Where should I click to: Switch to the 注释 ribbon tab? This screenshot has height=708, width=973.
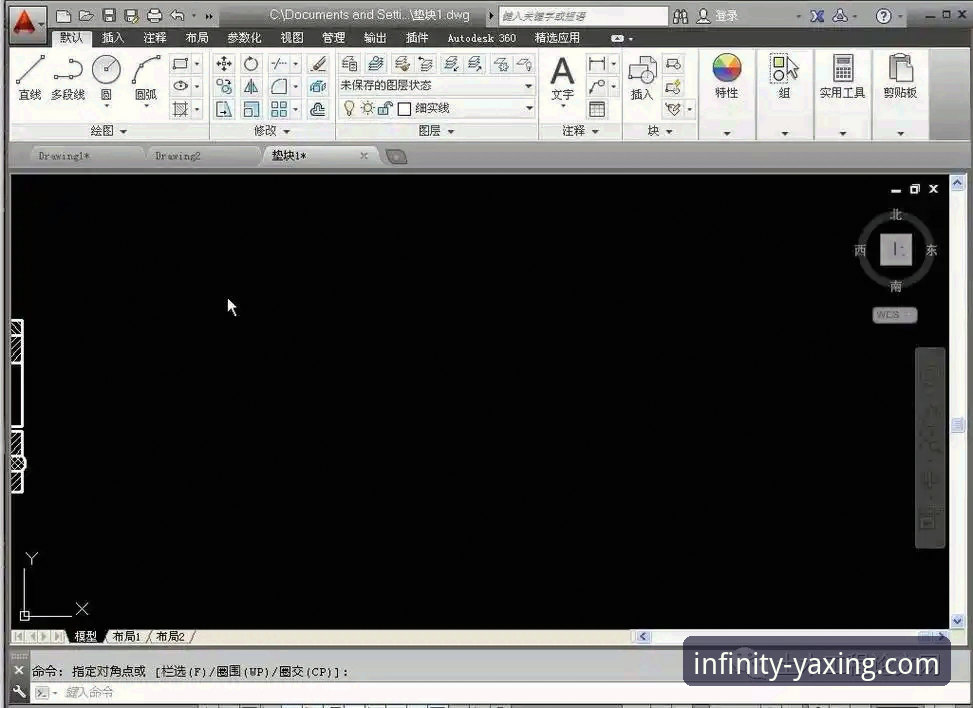coord(155,38)
